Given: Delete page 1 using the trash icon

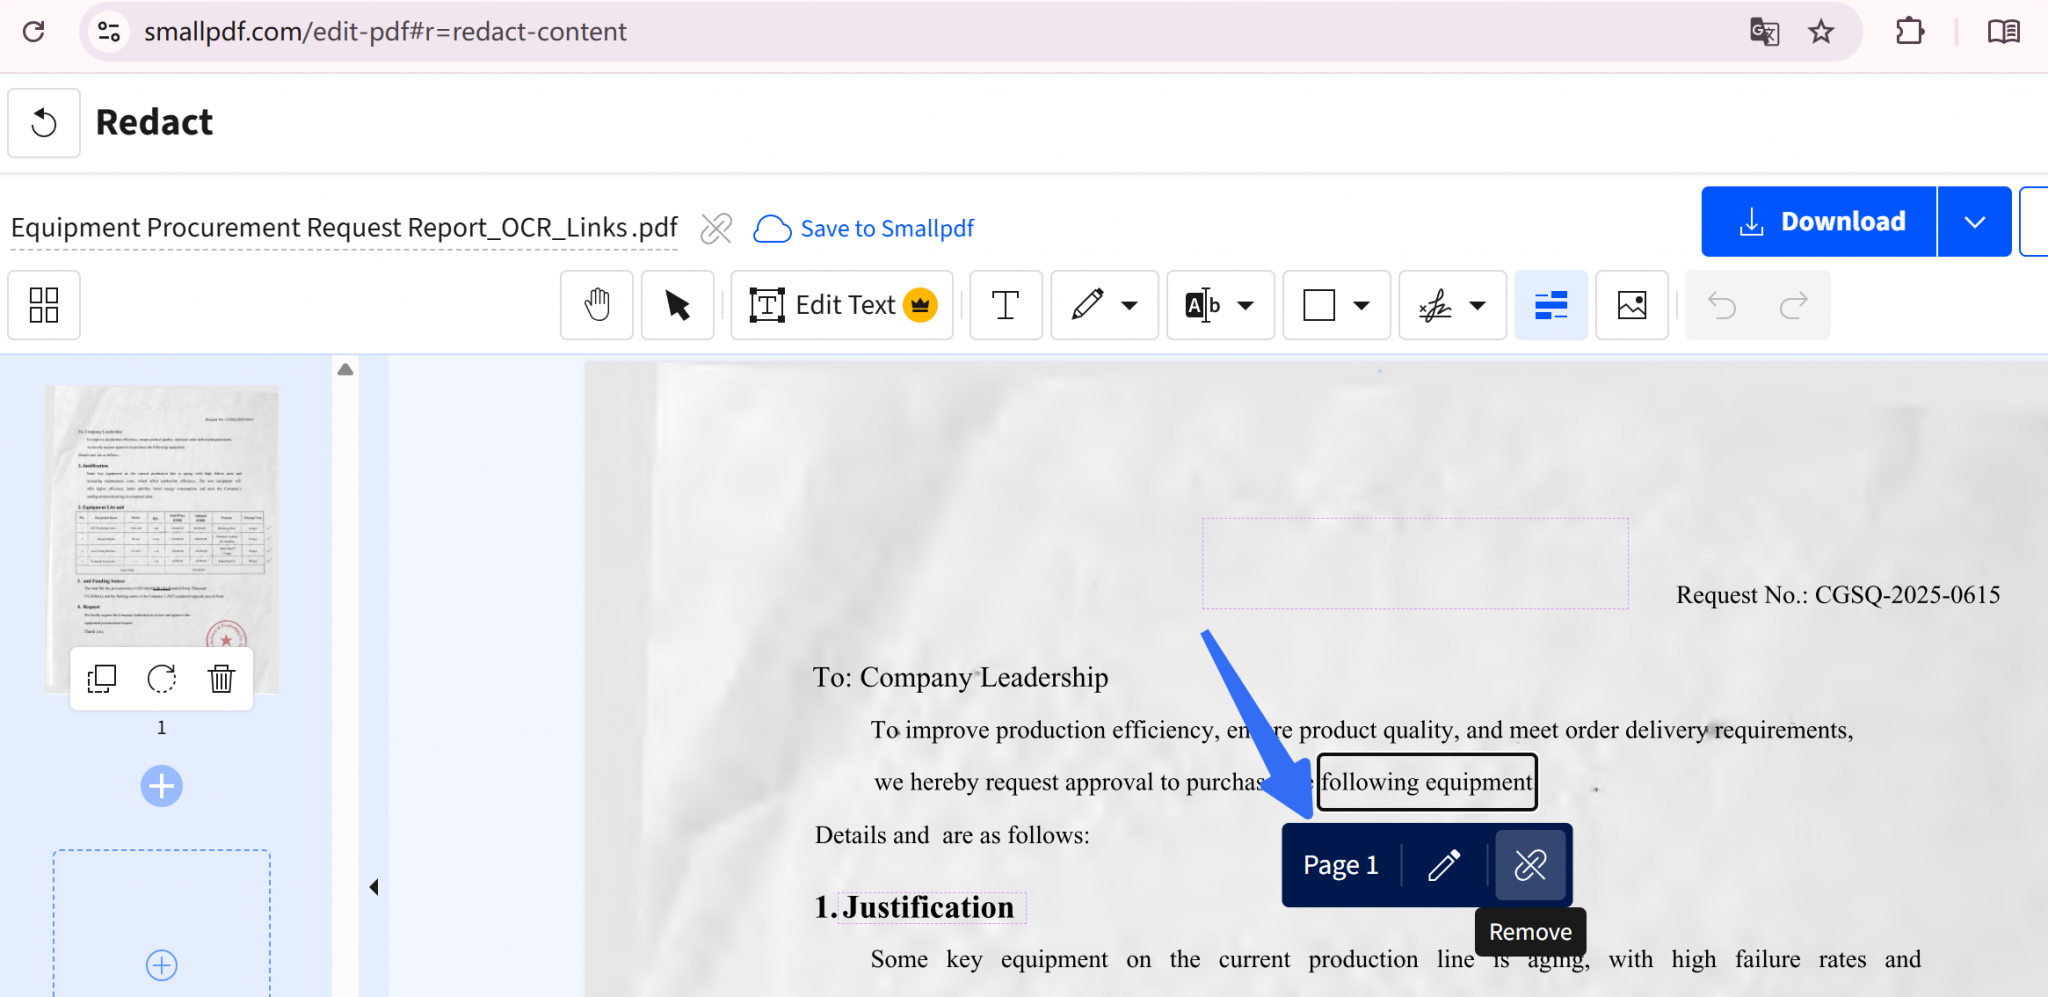Looking at the screenshot, I should (x=221, y=679).
